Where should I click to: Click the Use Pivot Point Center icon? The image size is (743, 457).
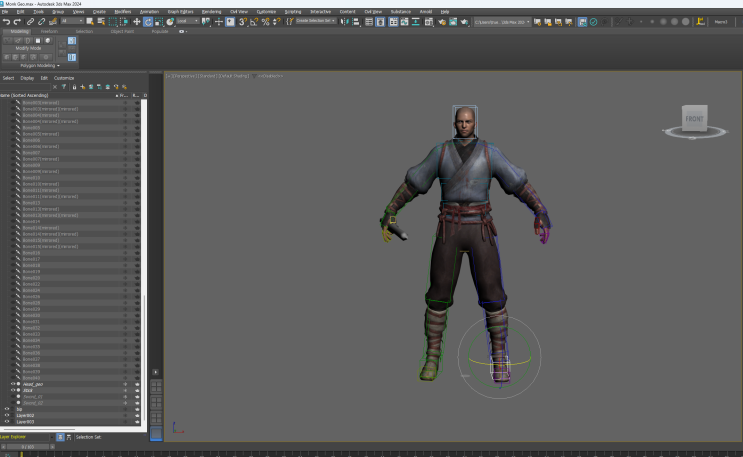coord(206,22)
